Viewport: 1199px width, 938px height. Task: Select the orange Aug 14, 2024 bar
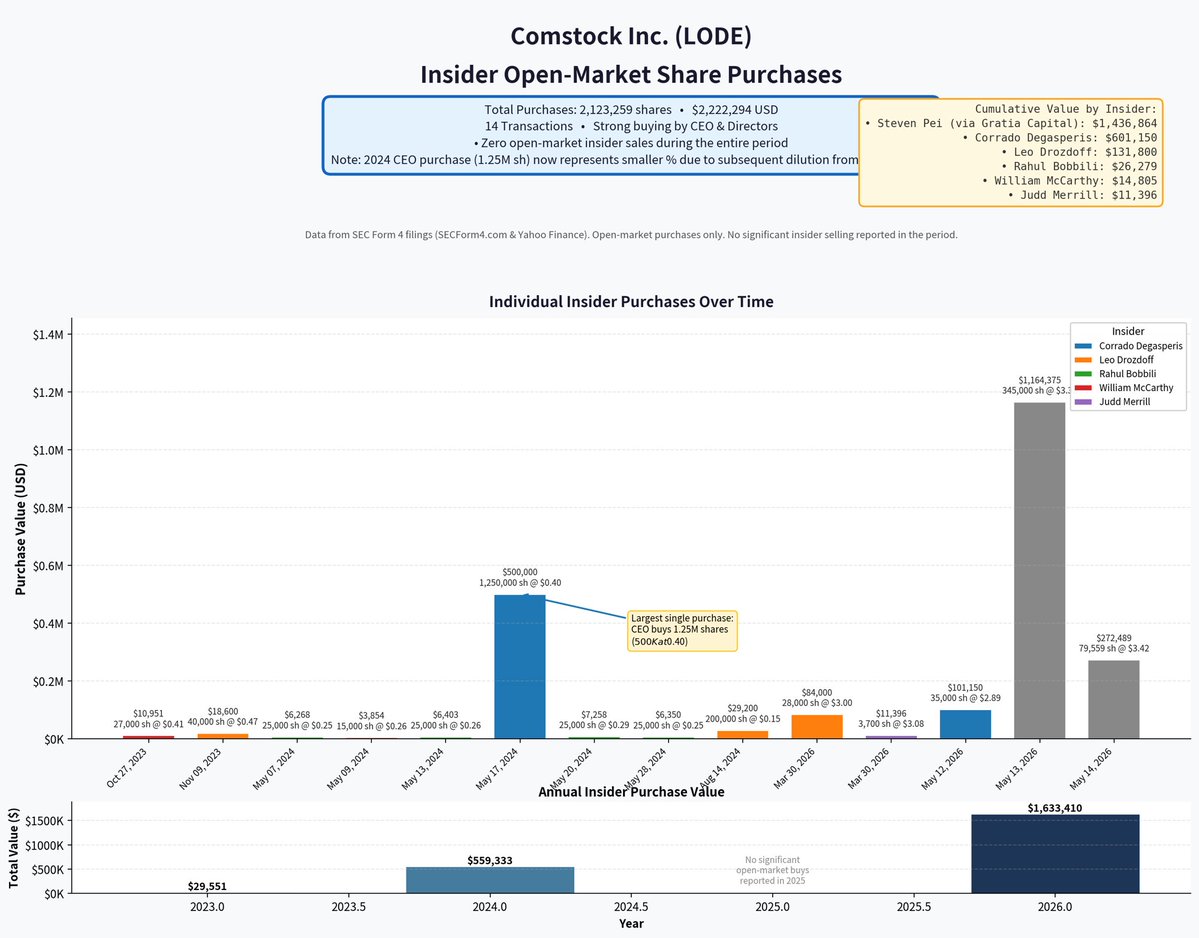tap(742, 735)
